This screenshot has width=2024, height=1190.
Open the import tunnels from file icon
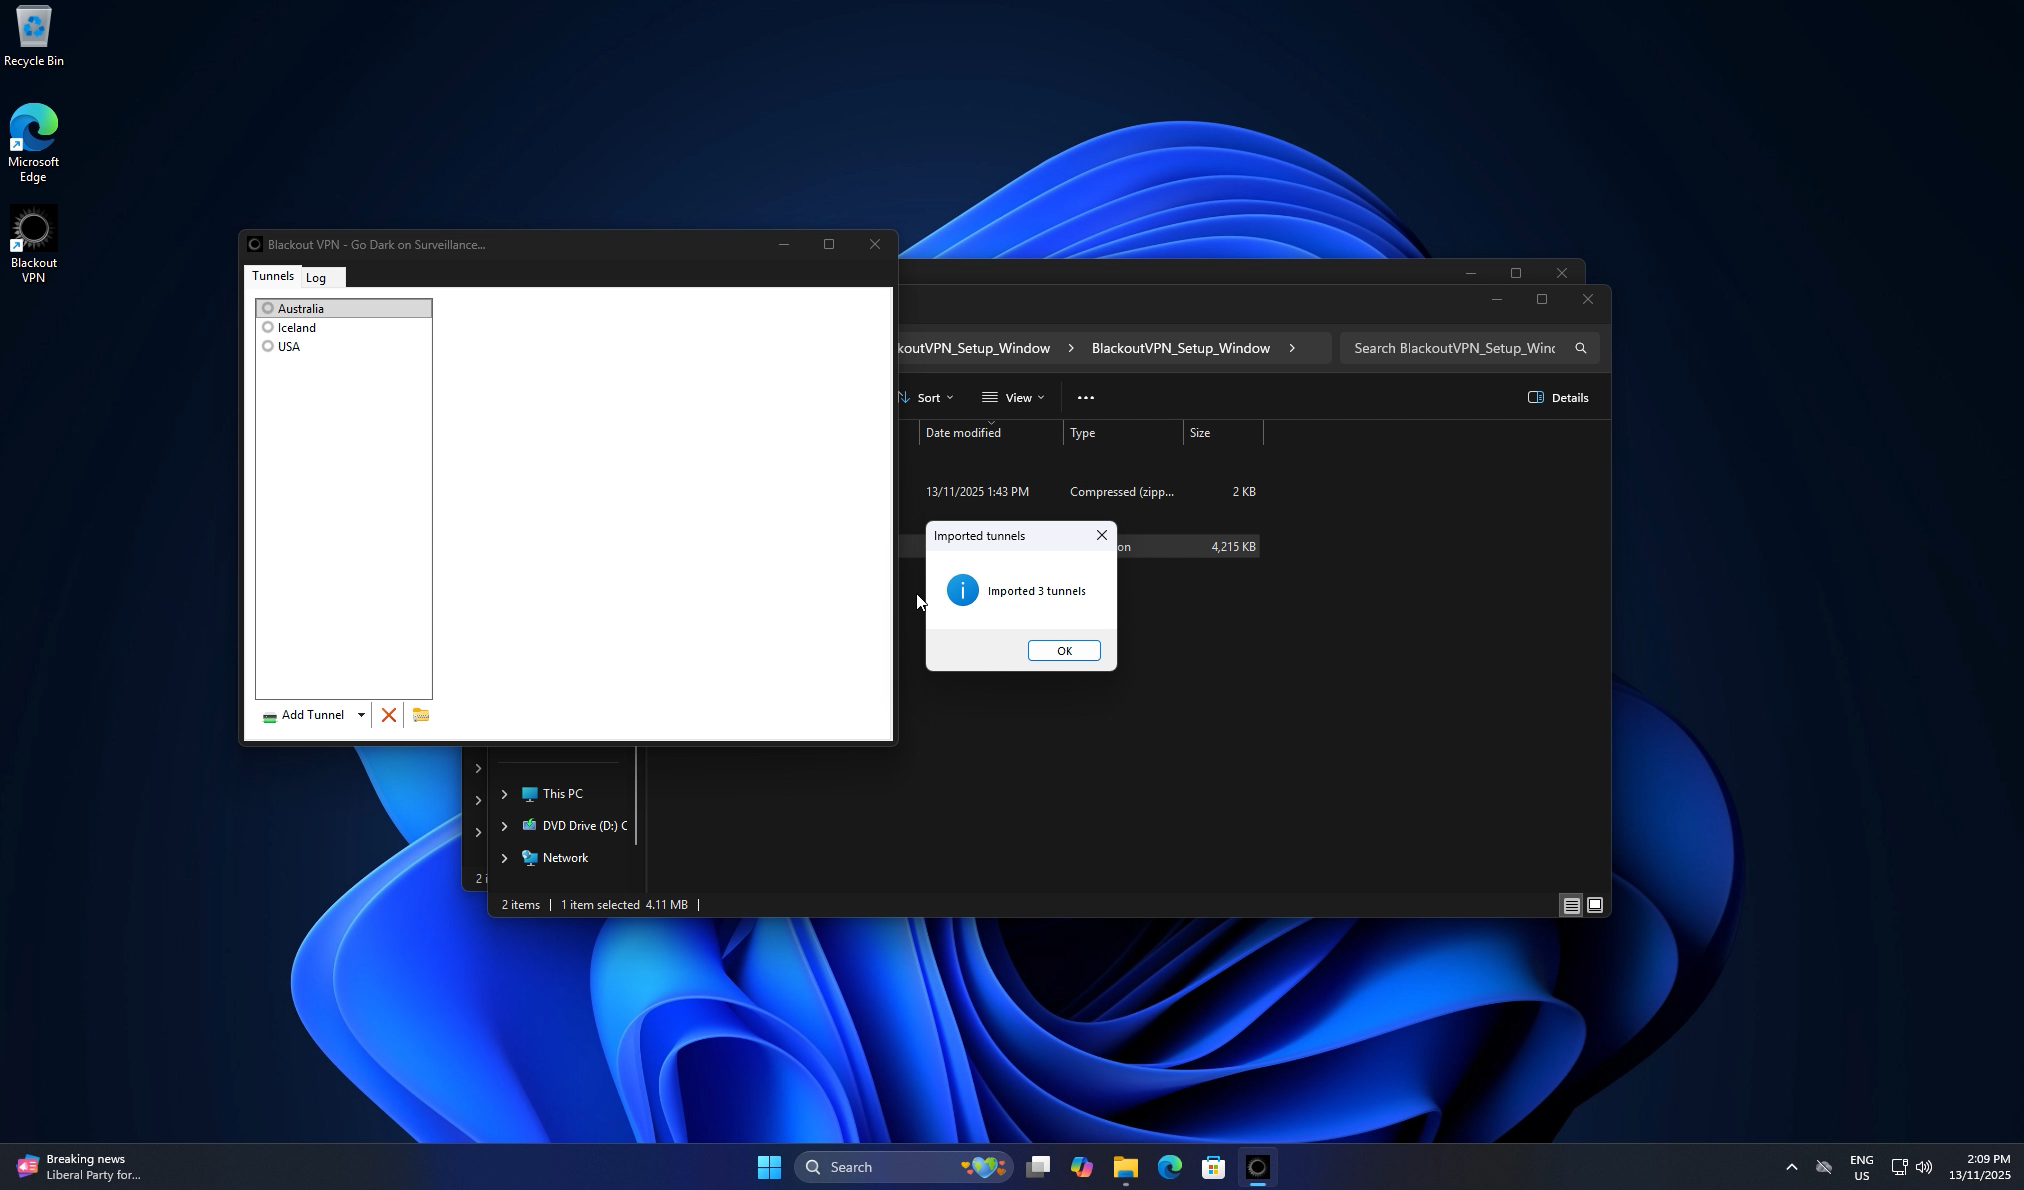click(x=420, y=715)
